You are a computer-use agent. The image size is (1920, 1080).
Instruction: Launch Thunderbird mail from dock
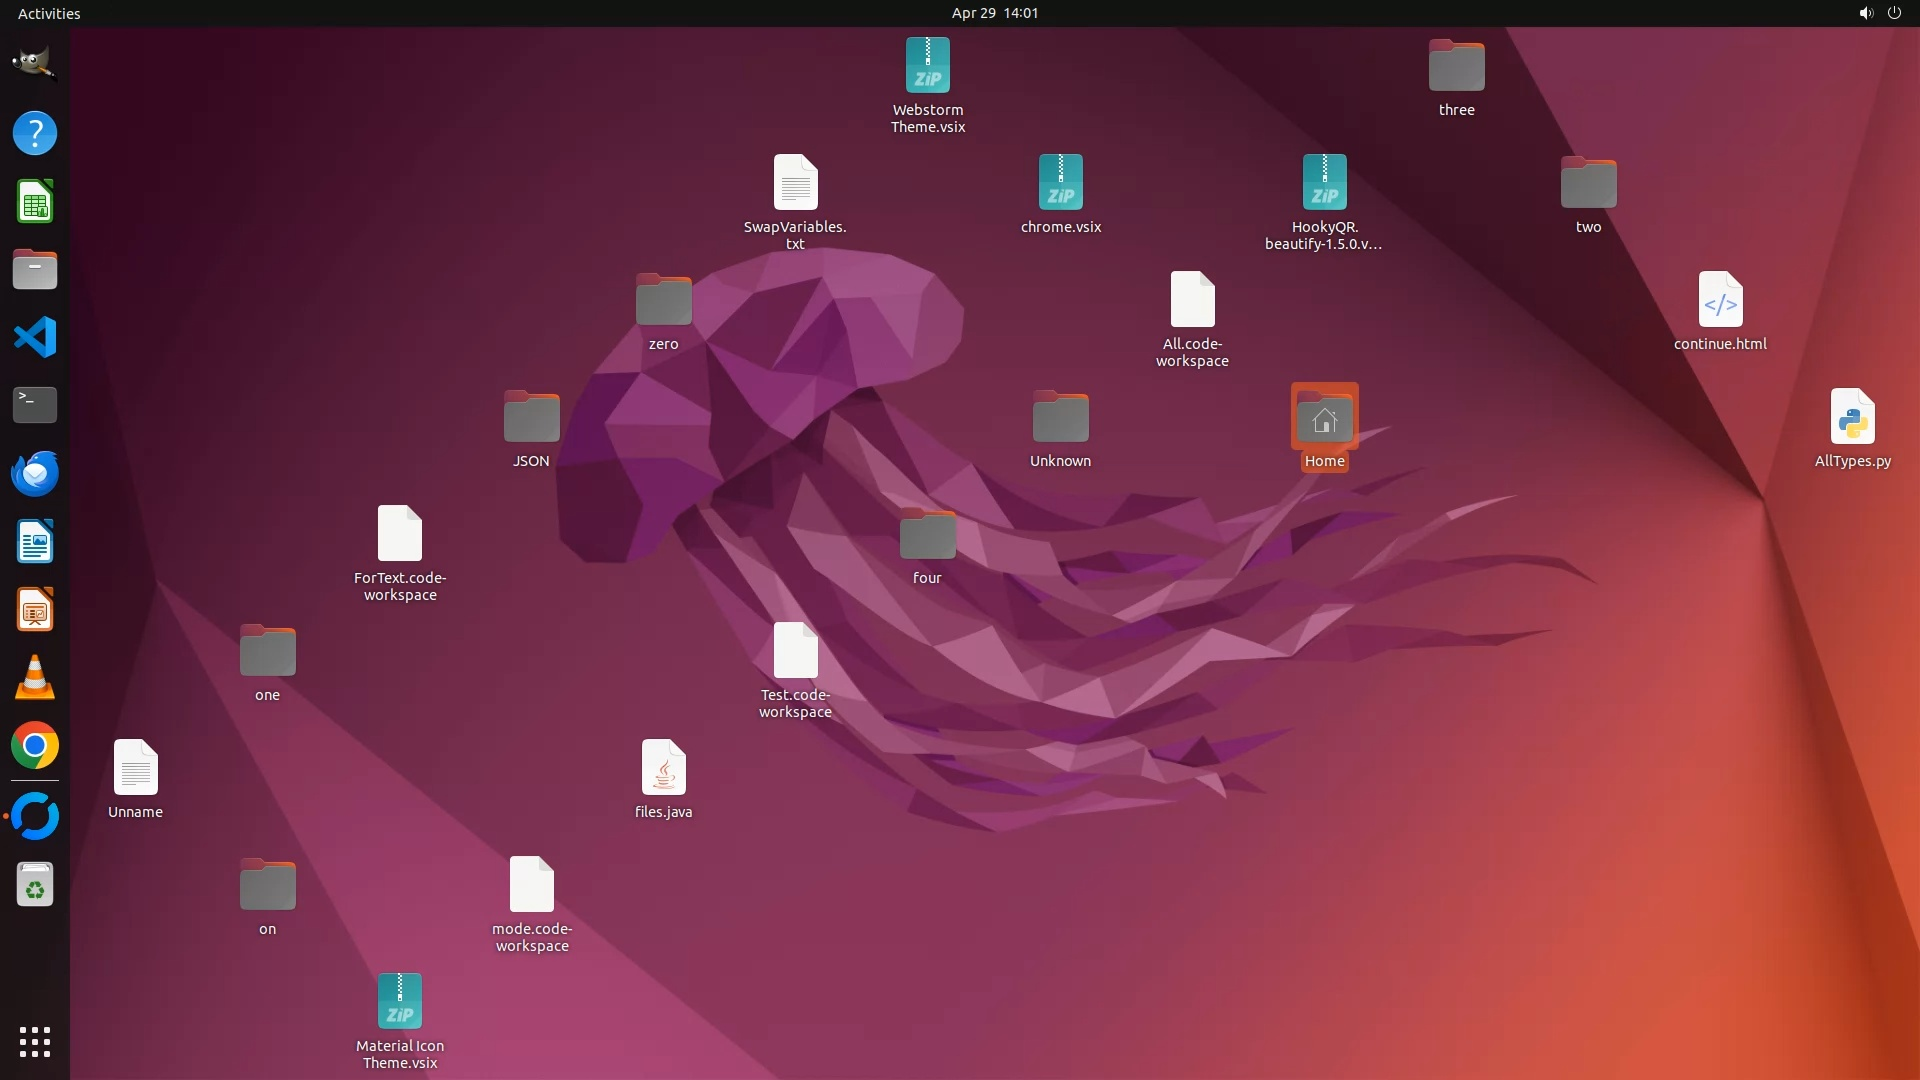coord(34,473)
